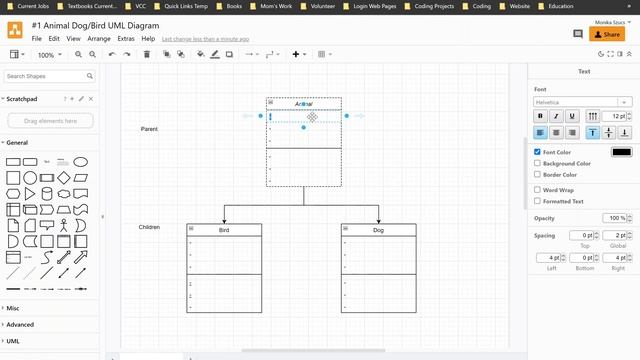
Task: Open the fill color bucket tool
Action: [200, 54]
